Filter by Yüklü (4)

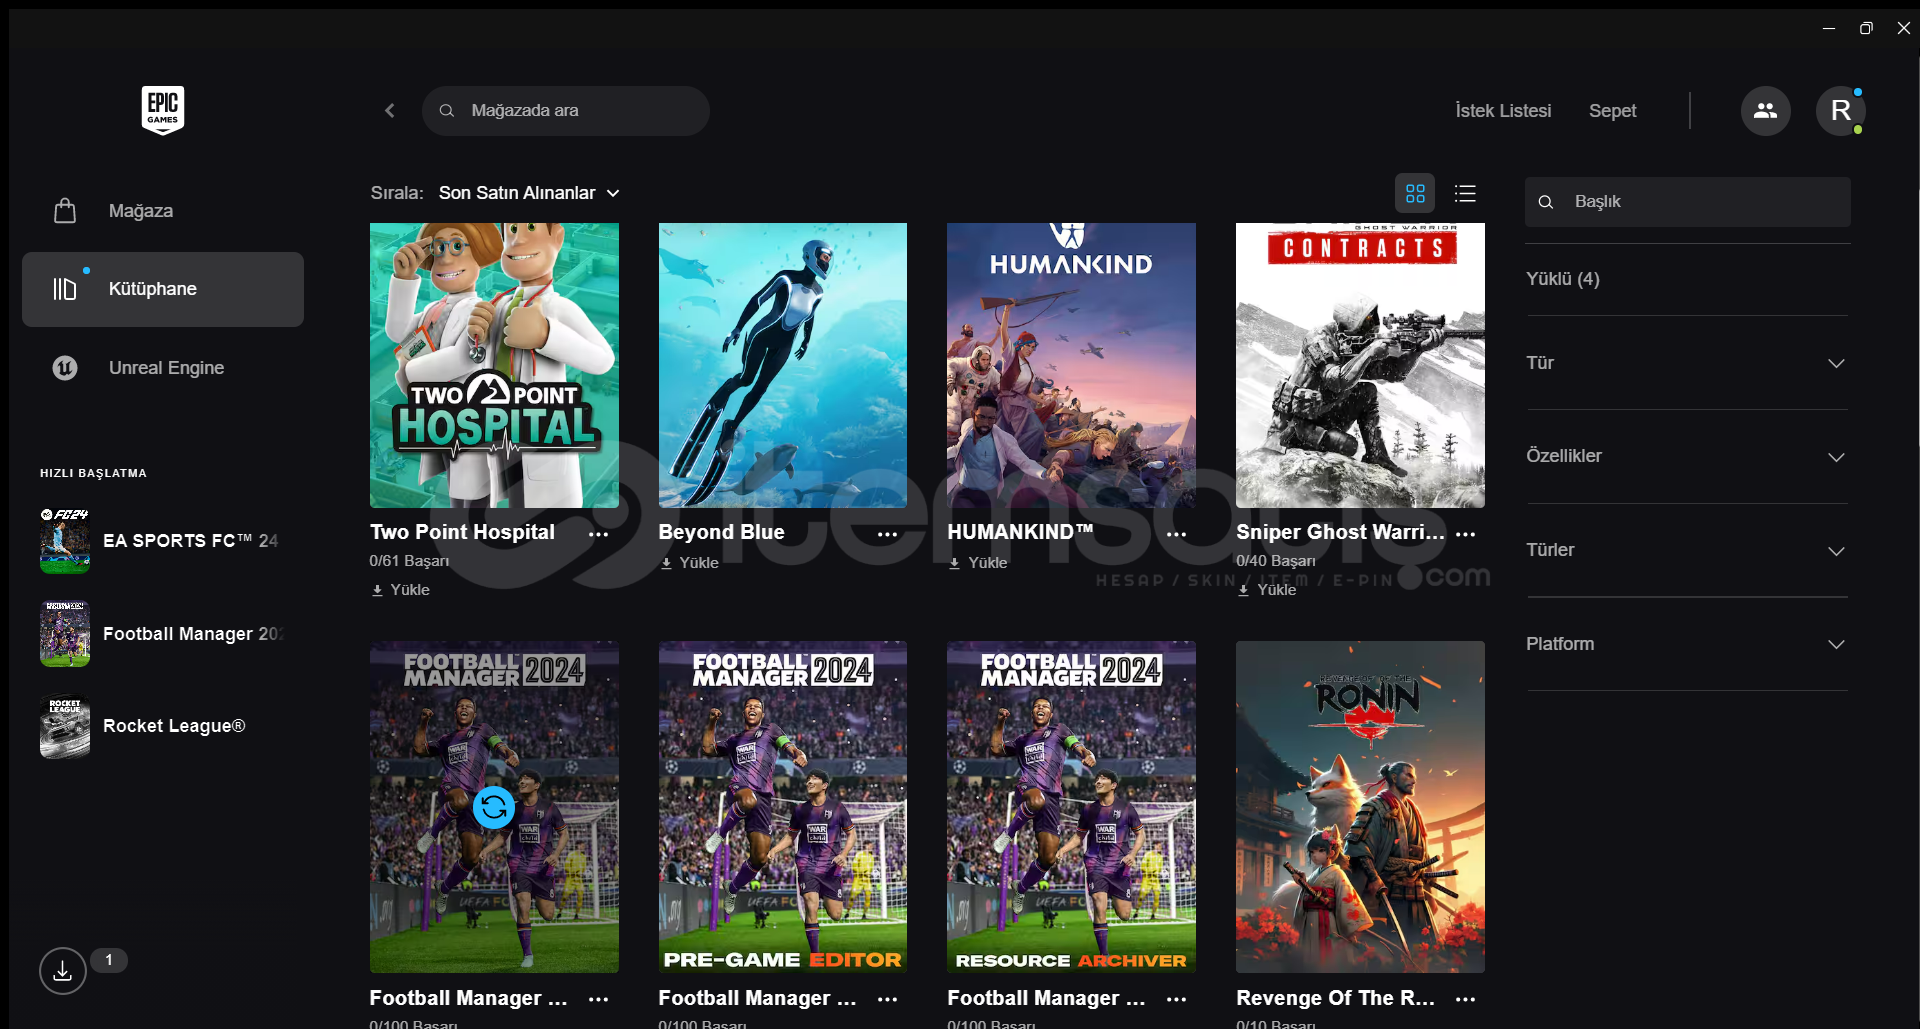click(1563, 279)
